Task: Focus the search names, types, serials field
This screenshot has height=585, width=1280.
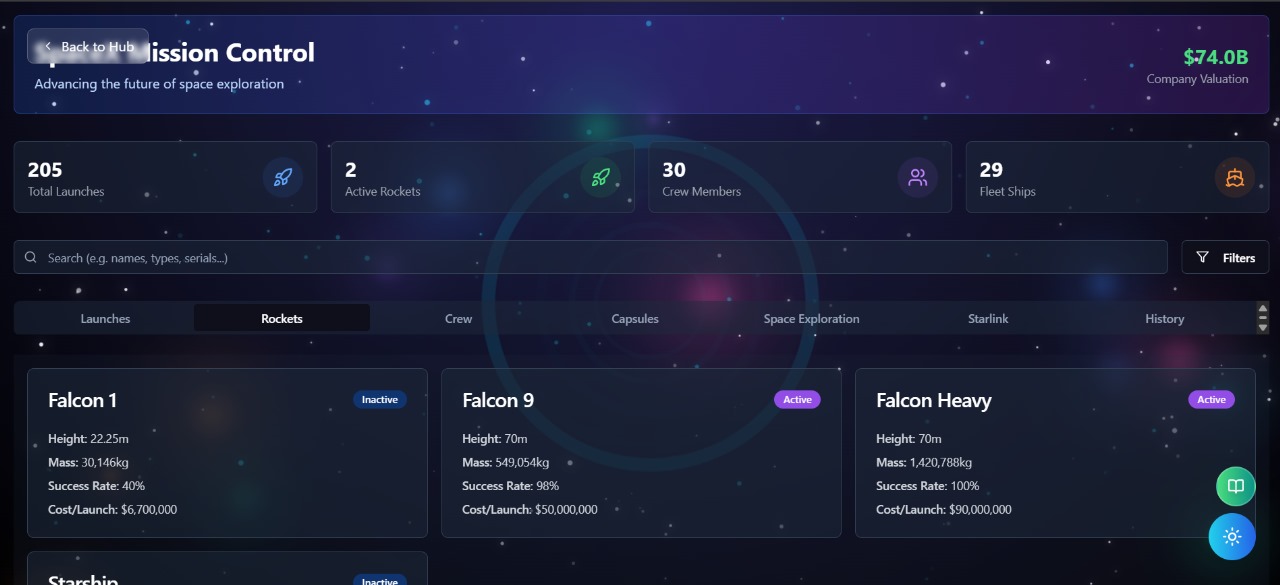Action: (x=590, y=257)
